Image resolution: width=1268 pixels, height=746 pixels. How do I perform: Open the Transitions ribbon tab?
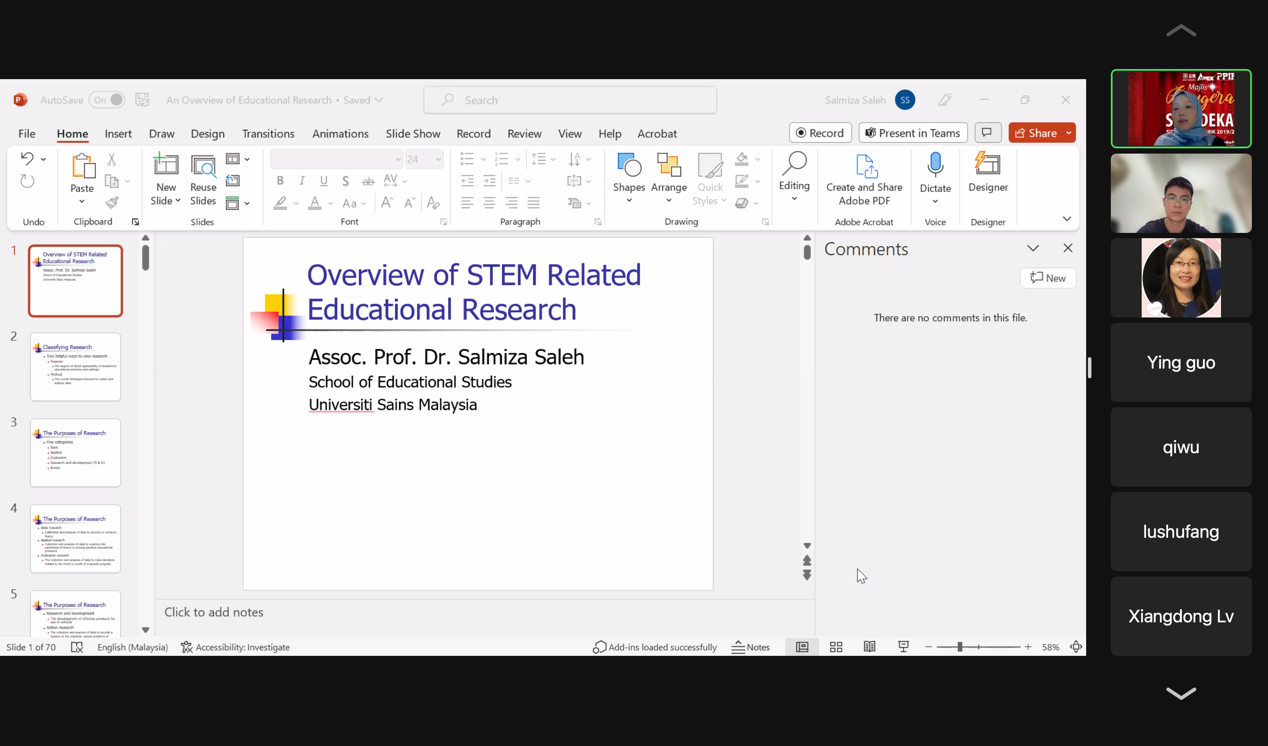tap(268, 133)
